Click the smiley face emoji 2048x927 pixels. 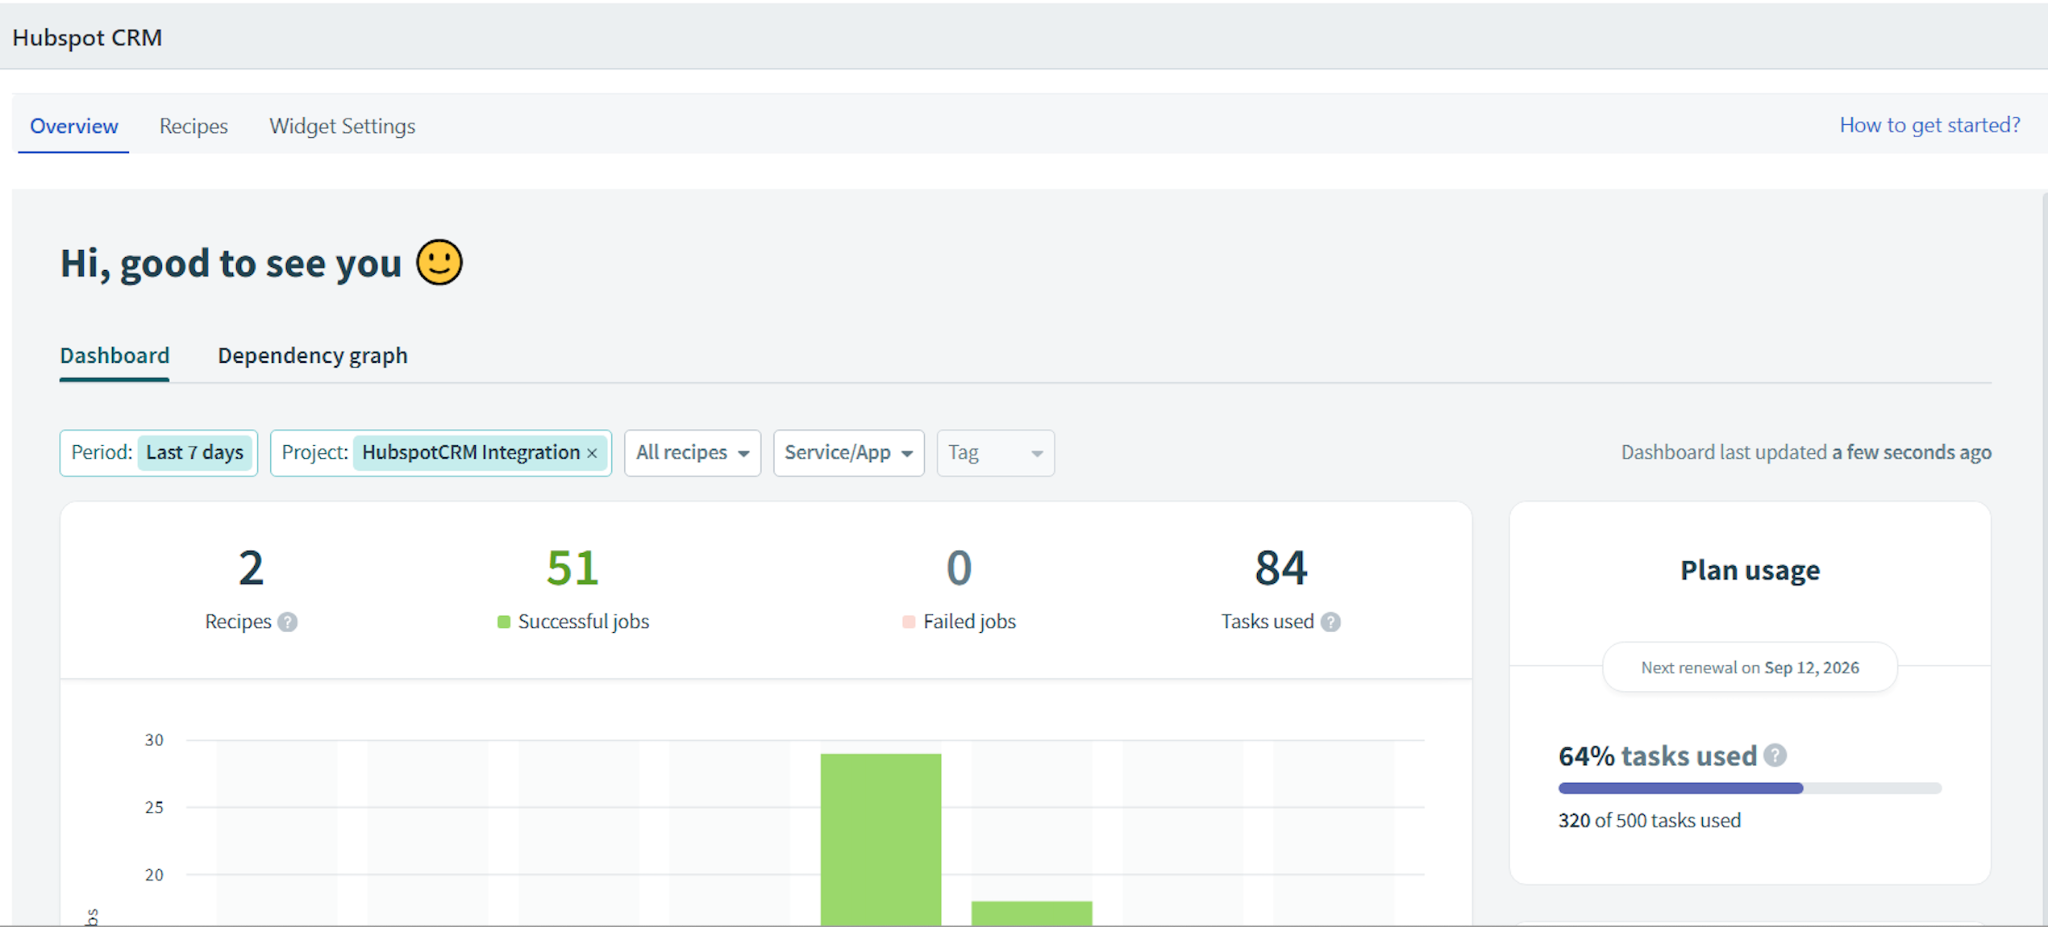(439, 263)
